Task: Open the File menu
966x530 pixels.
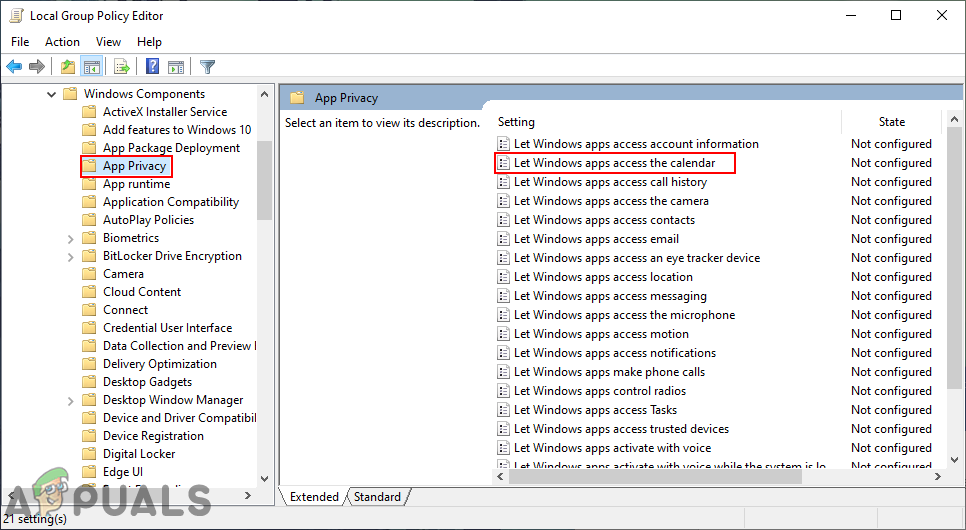Action: 20,41
